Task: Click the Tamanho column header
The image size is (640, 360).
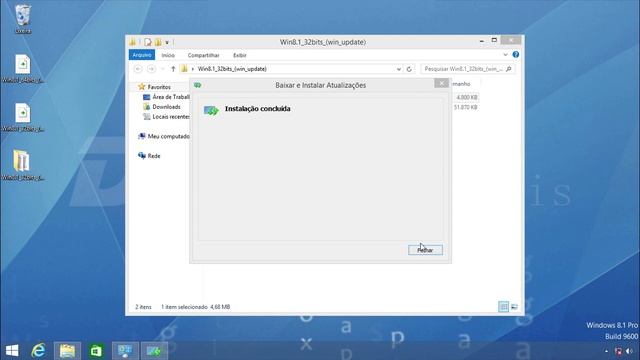Action: pyautogui.click(x=462, y=84)
